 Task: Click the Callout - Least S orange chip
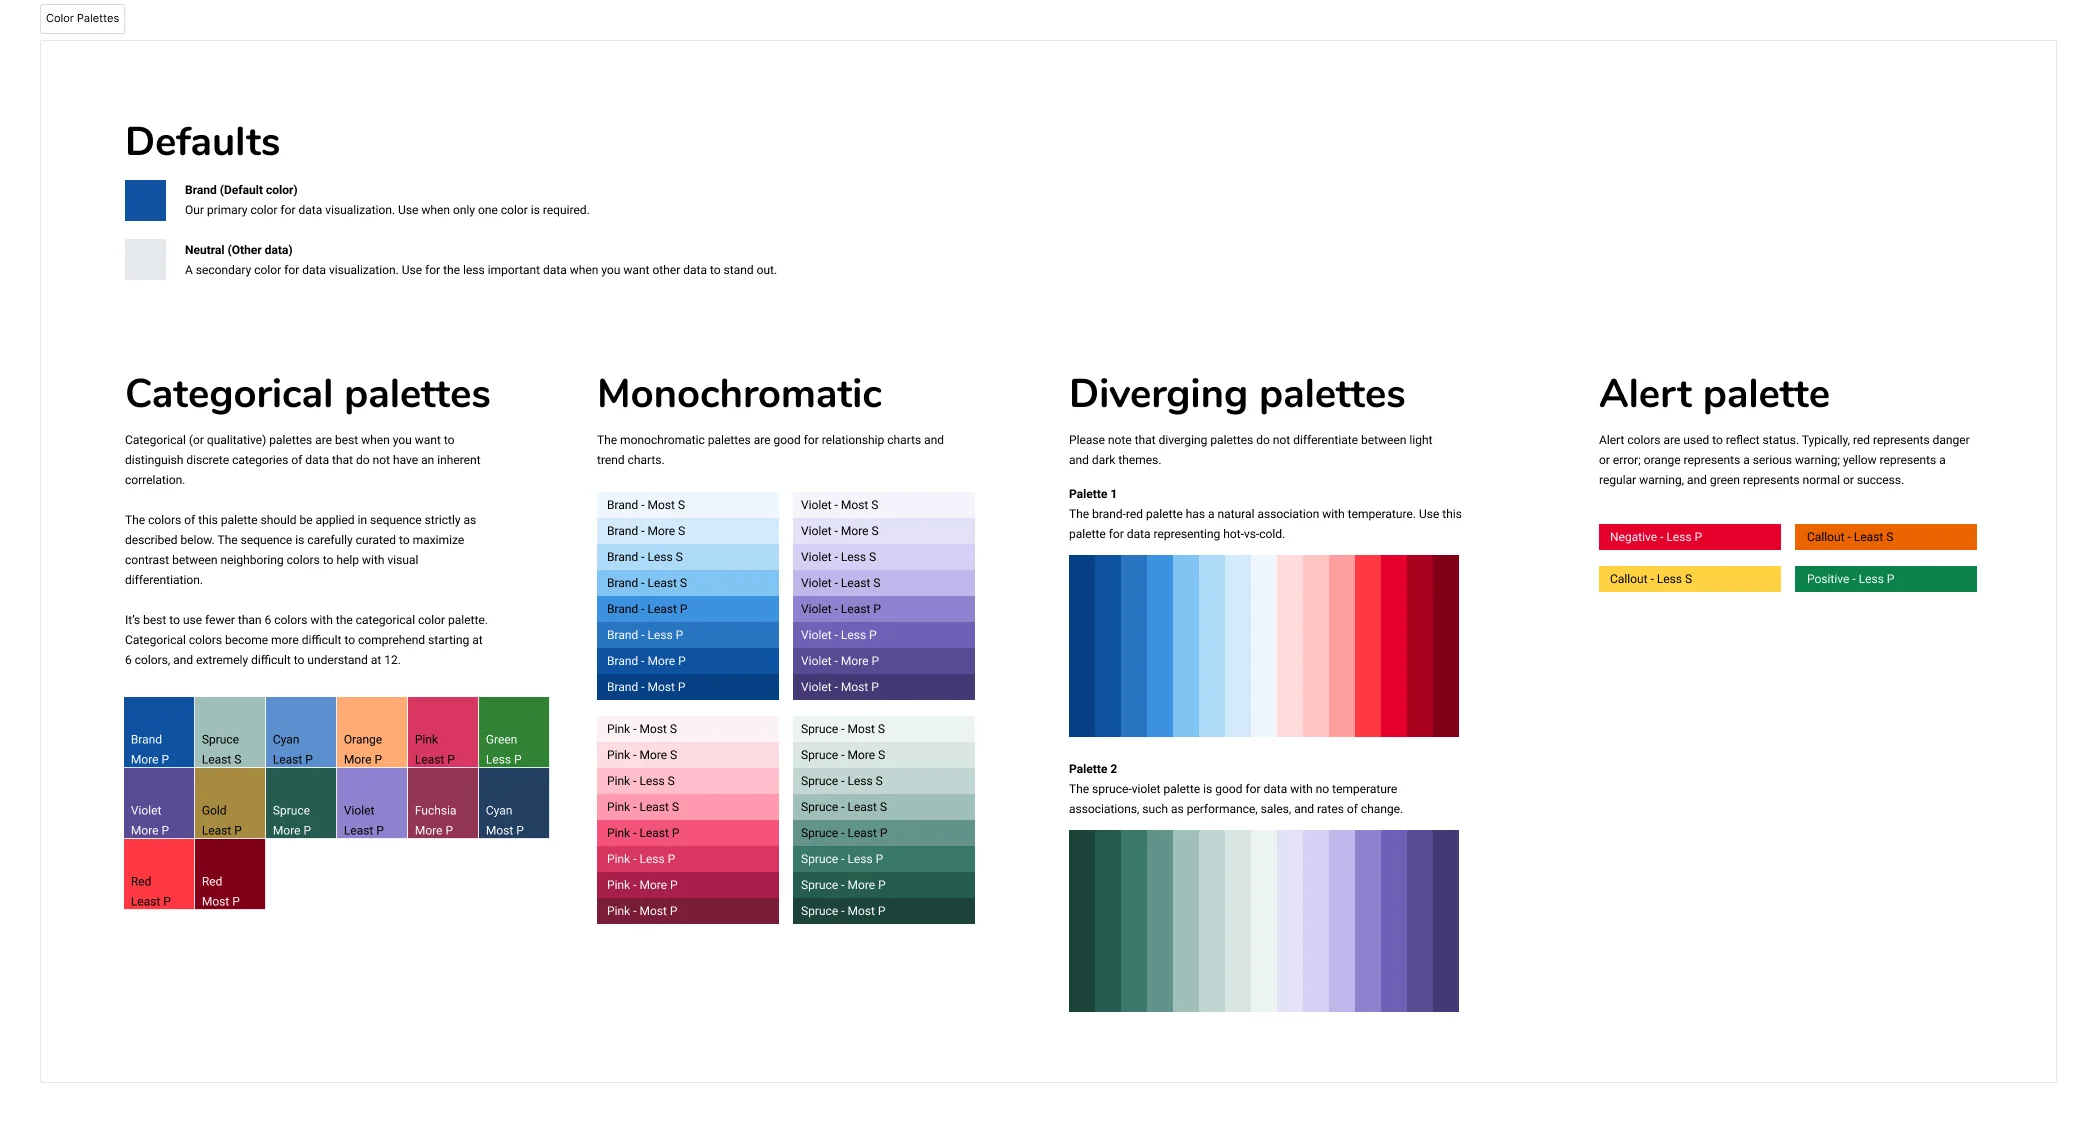1884,537
